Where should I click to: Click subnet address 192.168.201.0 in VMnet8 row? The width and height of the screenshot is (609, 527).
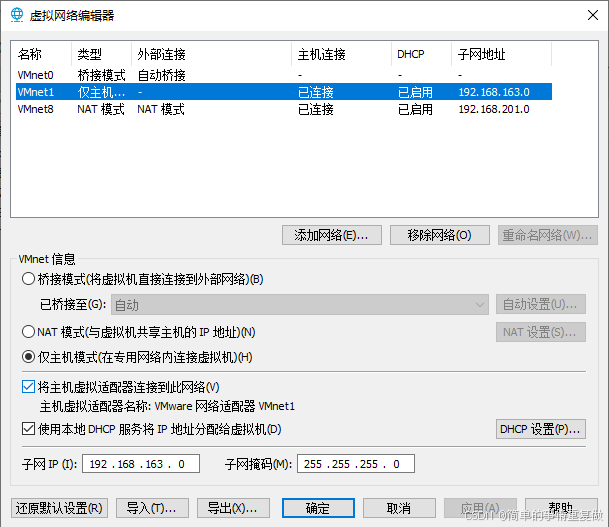(494, 109)
